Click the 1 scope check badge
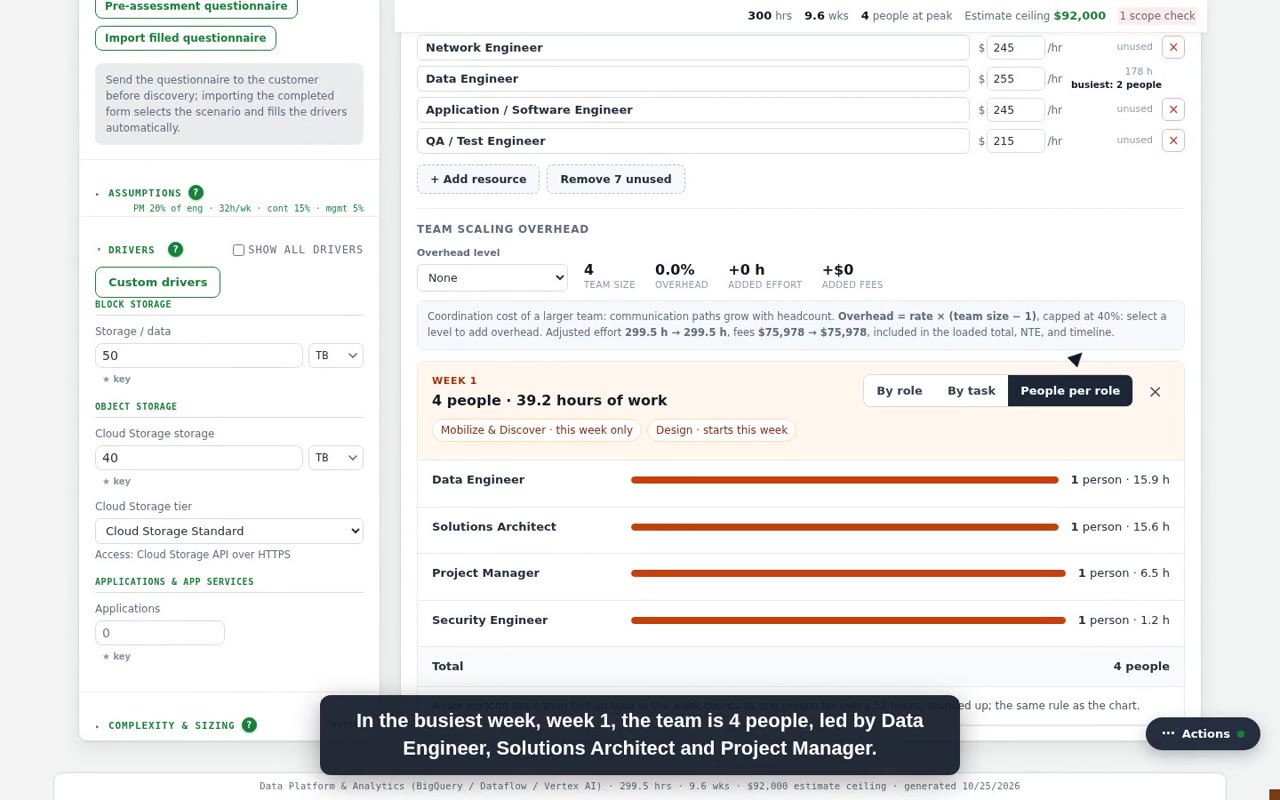1280x800 pixels. tap(1157, 16)
